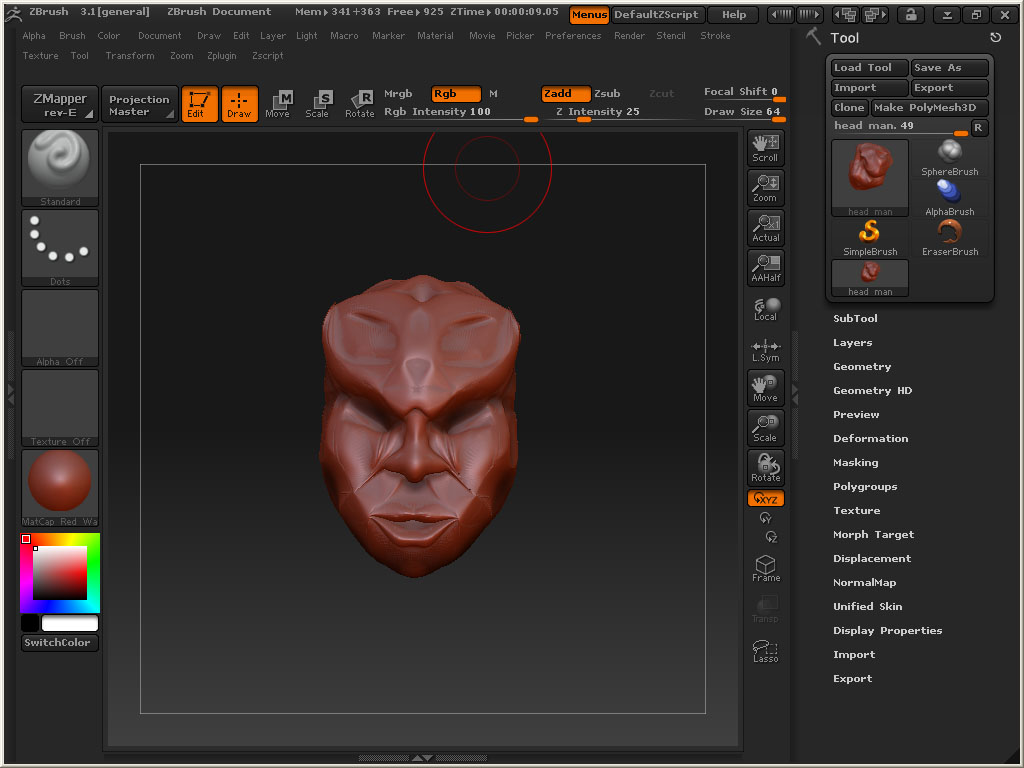Click the Z Intensity slider
The image size is (1024, 768).
coord(598,112)
